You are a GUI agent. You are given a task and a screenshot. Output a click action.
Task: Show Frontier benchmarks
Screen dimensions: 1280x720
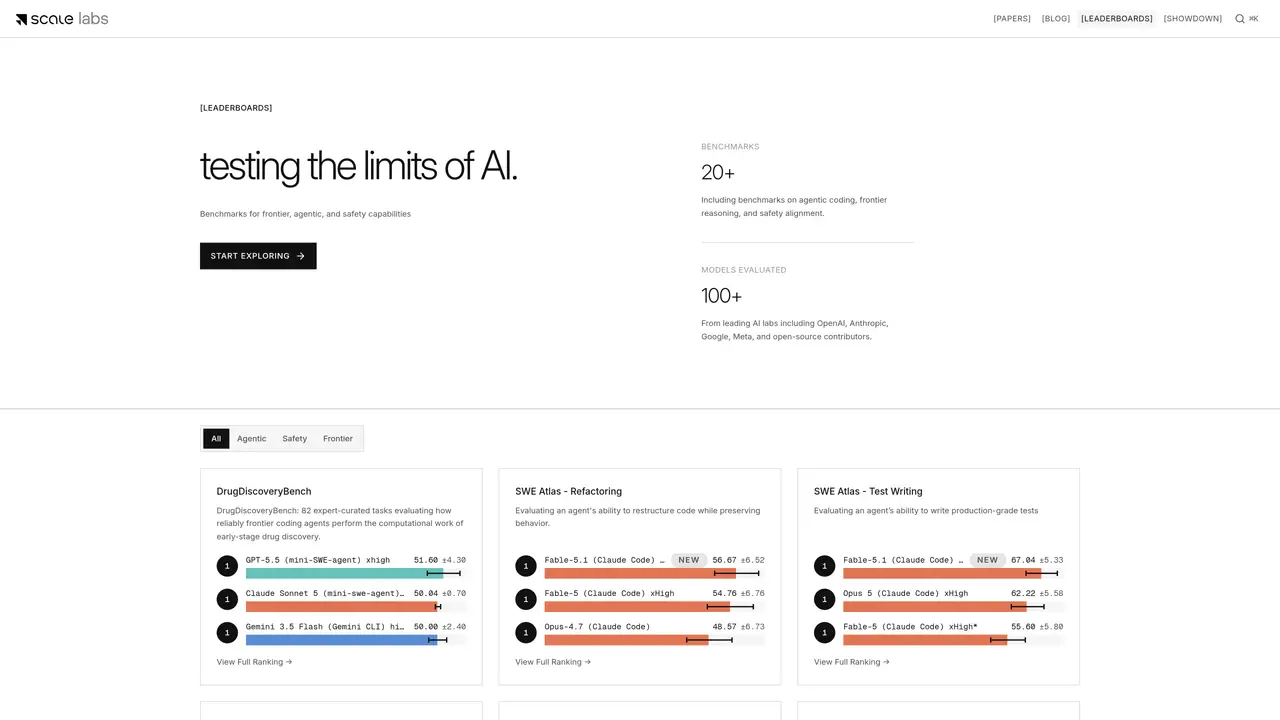point(338,439)
